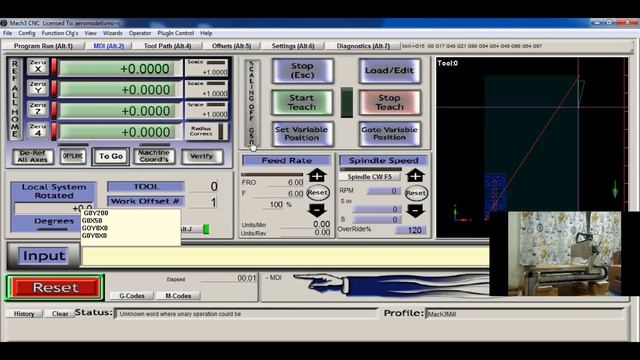Click the Y Scale value field
This screenshot has height=360, width=640.
(x=207, y=93)
